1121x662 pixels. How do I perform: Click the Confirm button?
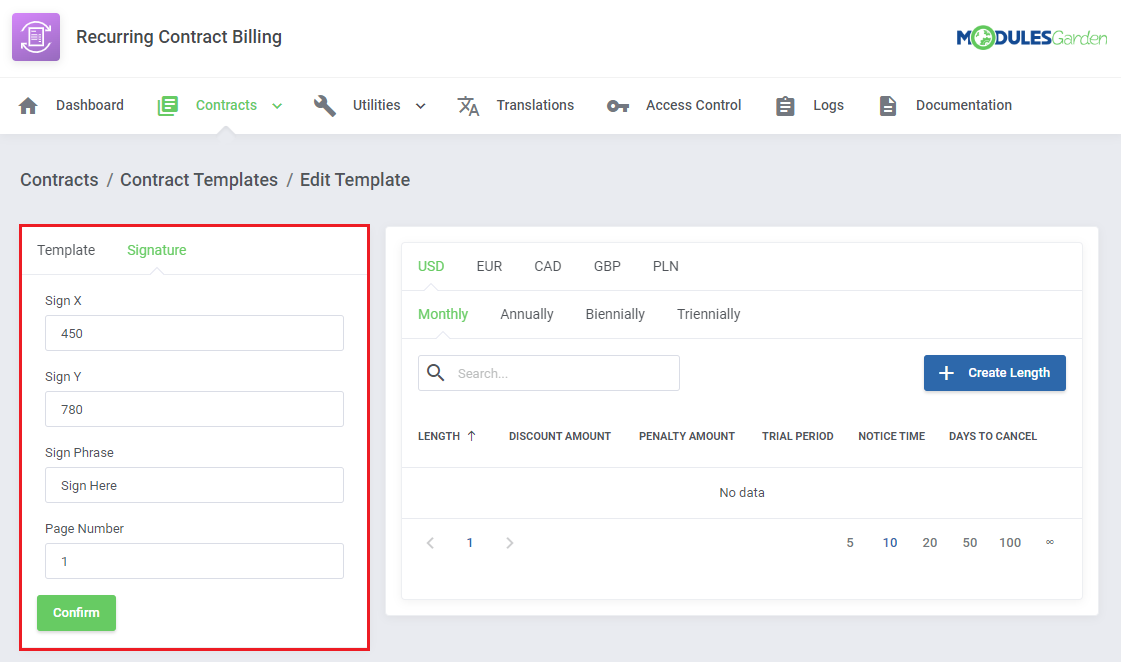click(x=76, y=613)
